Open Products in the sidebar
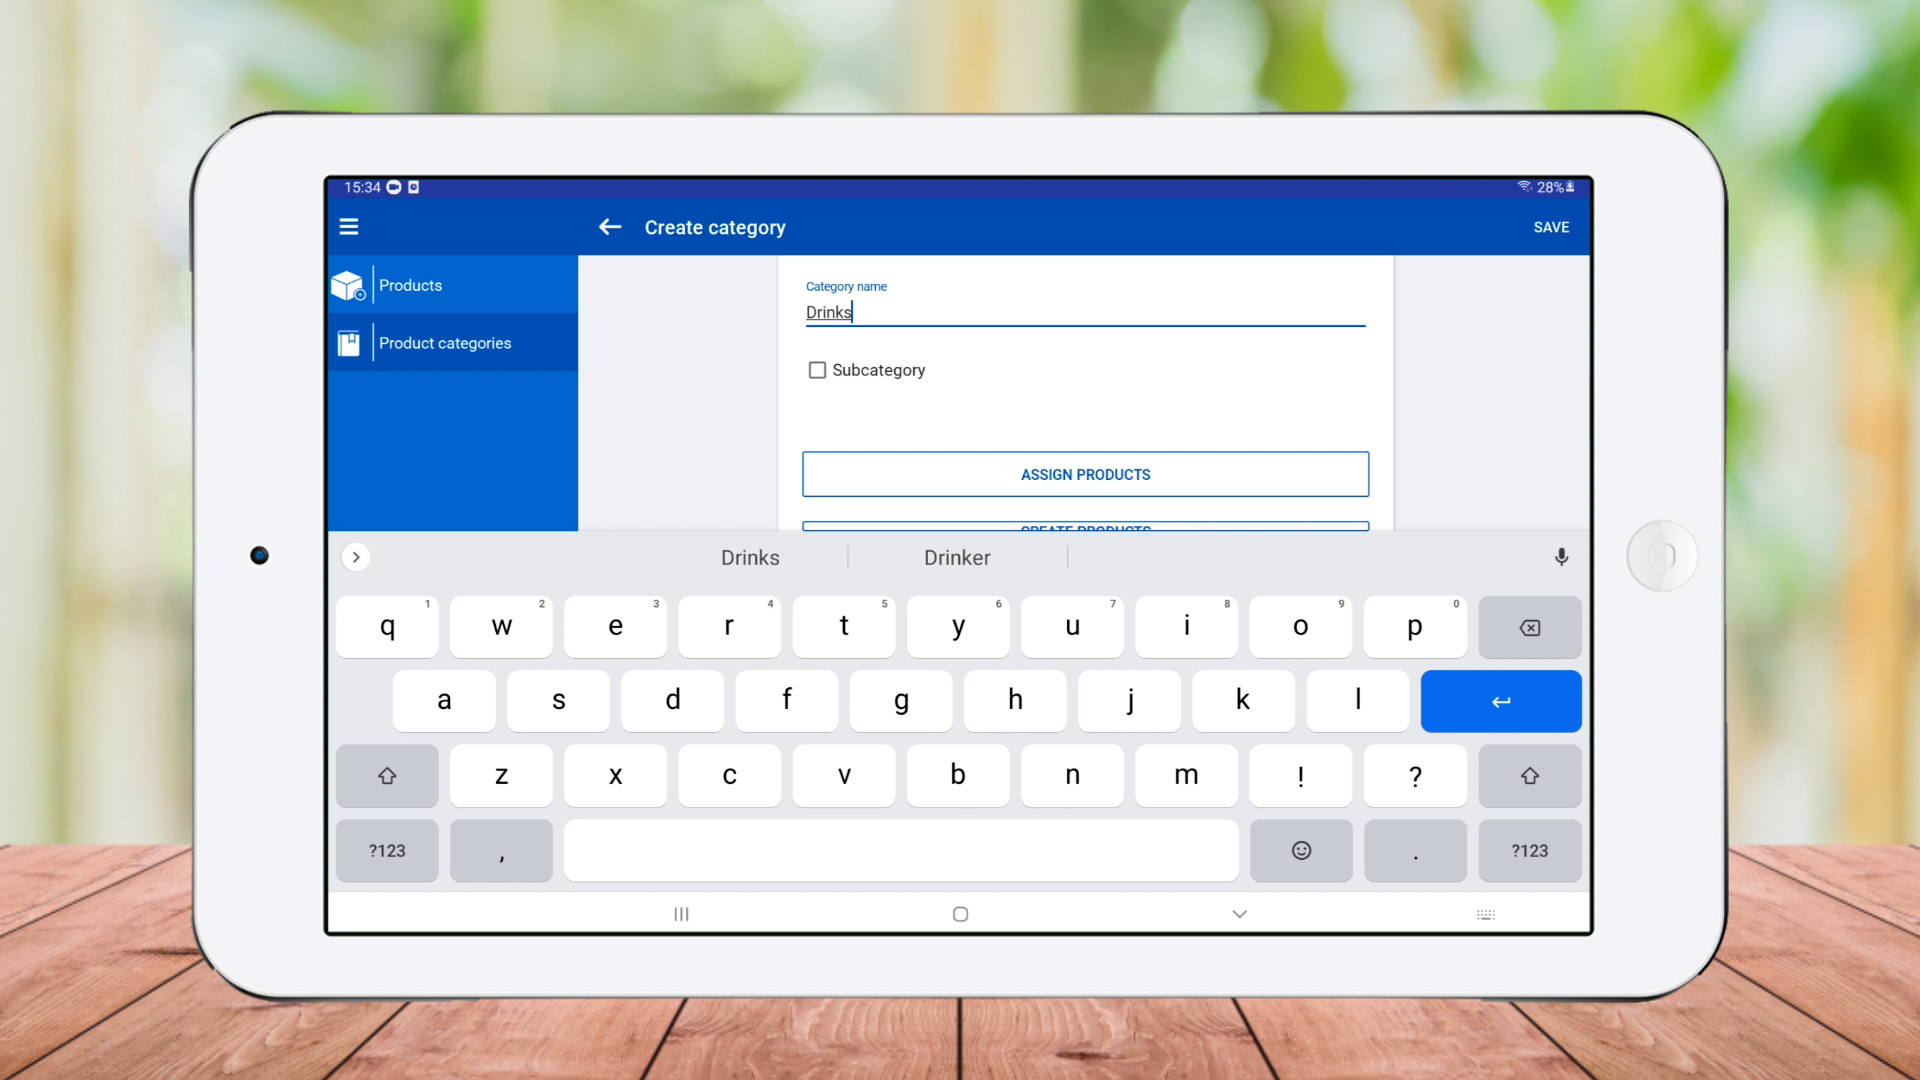Image resolution: width=1920 pixels, height=1080 pixels. pos(410,286)
